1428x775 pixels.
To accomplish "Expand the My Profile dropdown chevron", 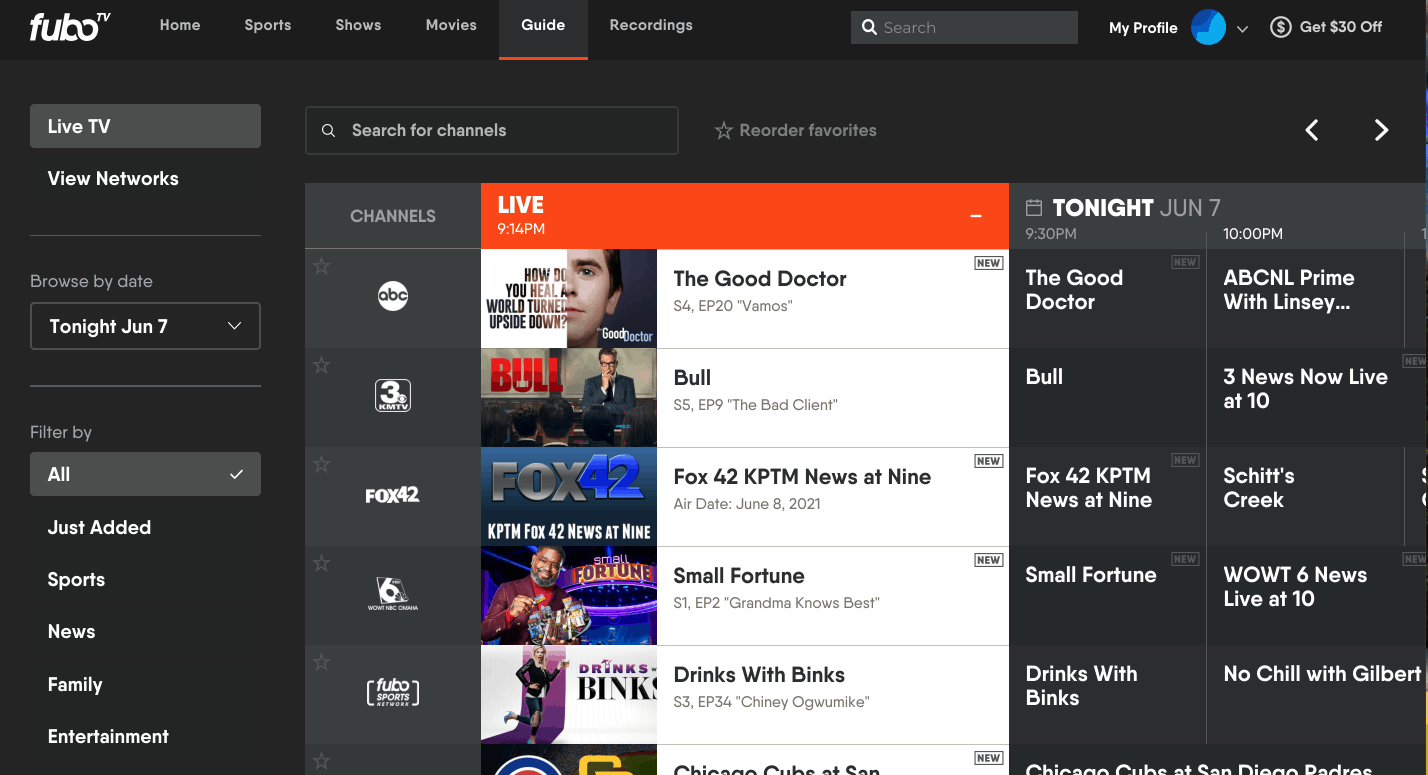I will [1242, 29].
